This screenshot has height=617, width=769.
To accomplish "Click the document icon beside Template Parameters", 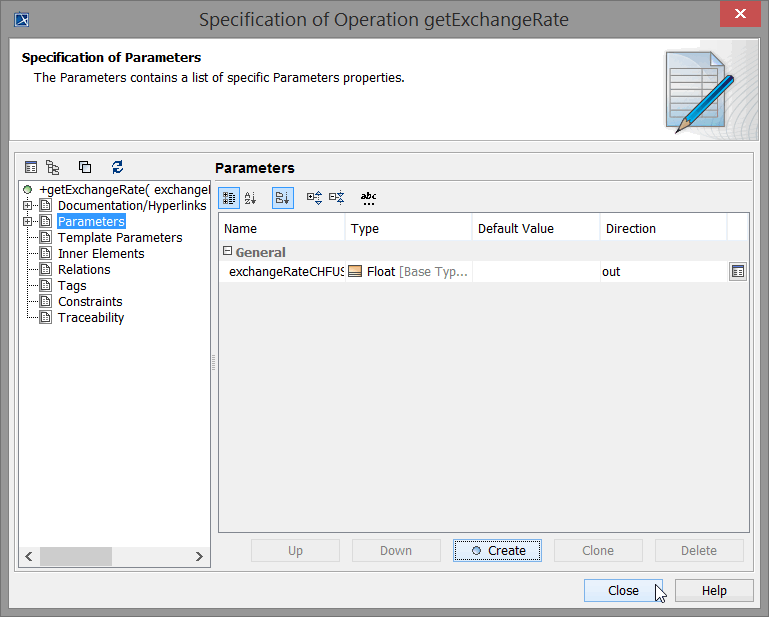I will click(46, 237).
